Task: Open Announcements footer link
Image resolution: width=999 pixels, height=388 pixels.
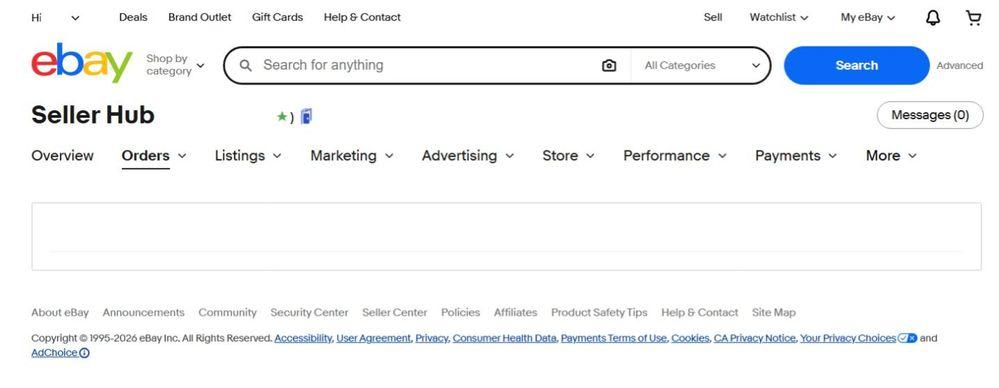Action: click(143, 313)
